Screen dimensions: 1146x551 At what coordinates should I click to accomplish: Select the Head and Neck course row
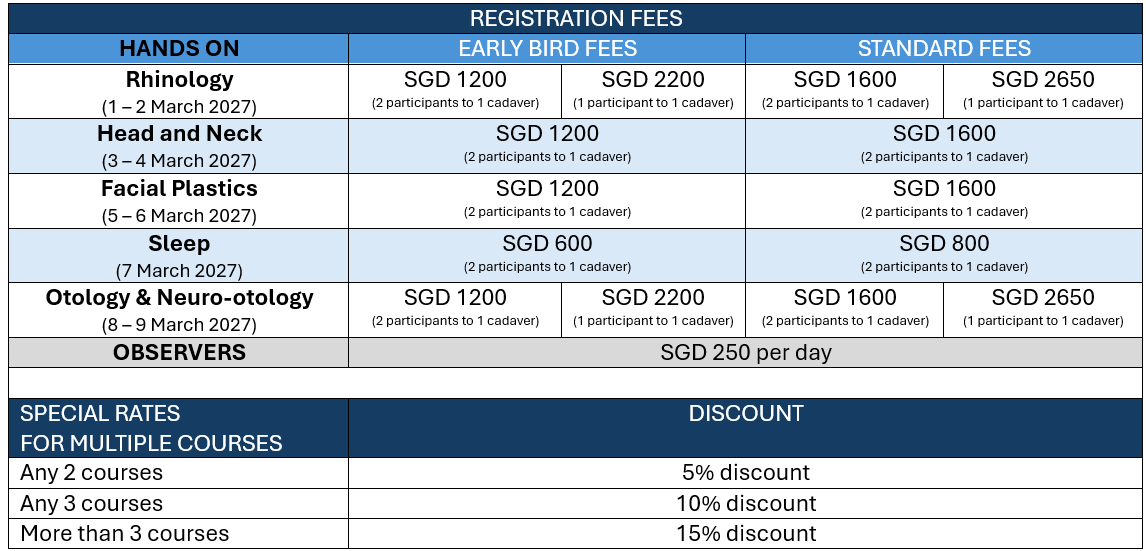[x=576, y=145]
